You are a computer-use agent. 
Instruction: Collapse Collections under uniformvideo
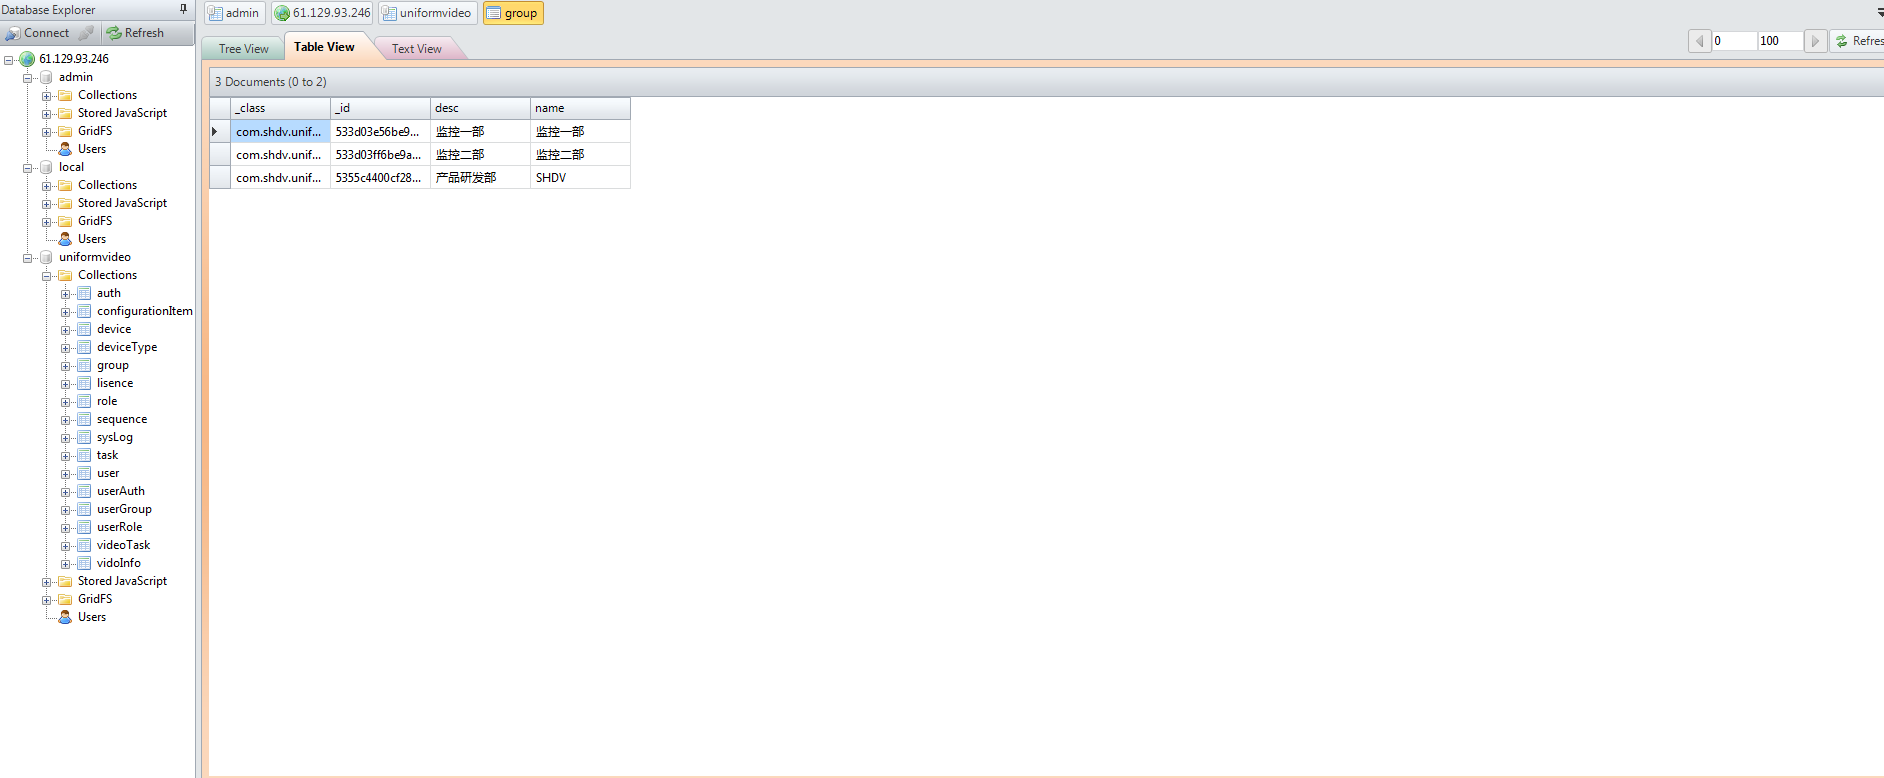46,276
